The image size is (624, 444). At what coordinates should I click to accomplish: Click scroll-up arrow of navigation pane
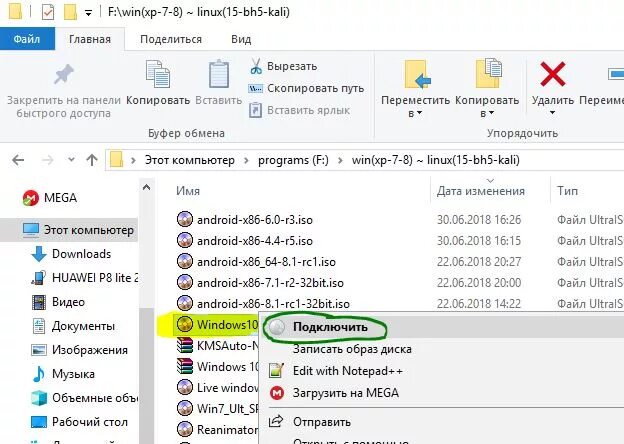click(146, 187)
